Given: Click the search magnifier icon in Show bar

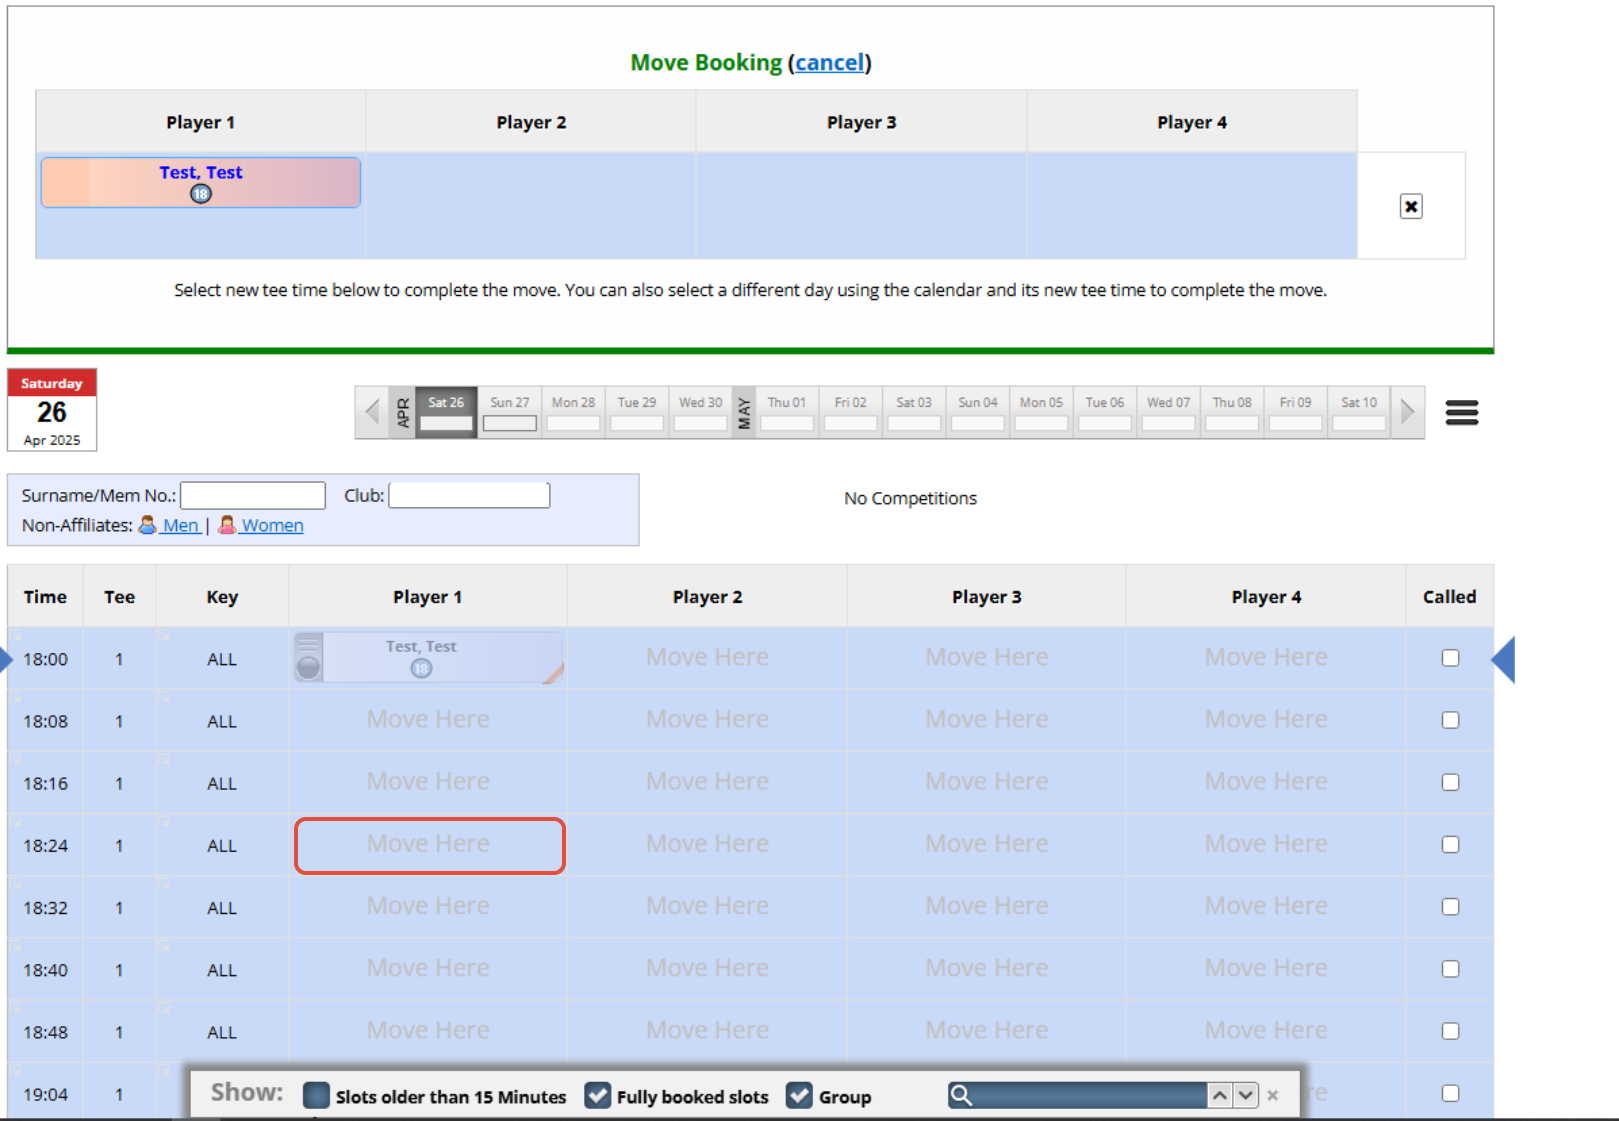Looking at the screenshot, I should (961, 1095).
